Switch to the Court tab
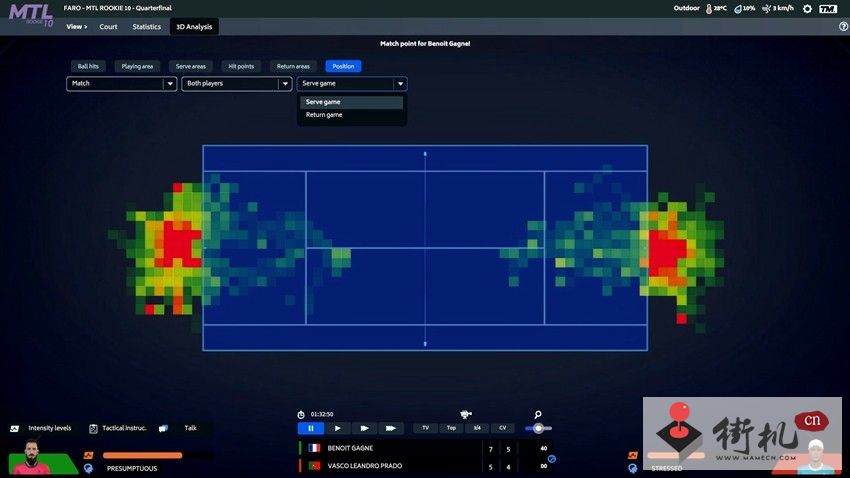The width and height of the screenshot is (850, 478). coord(108,27)
